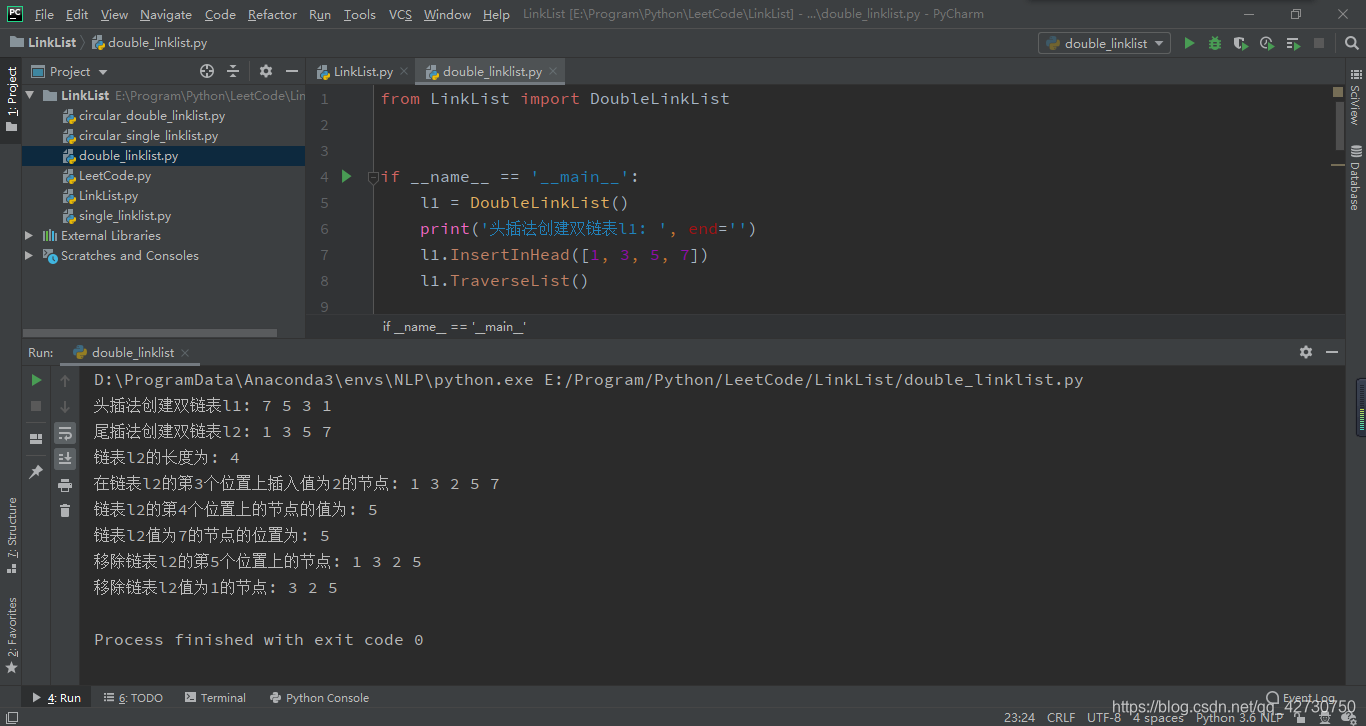Open the Navigate menu
The width and height of the screenshot is (1366, 726).
point(166,14)
